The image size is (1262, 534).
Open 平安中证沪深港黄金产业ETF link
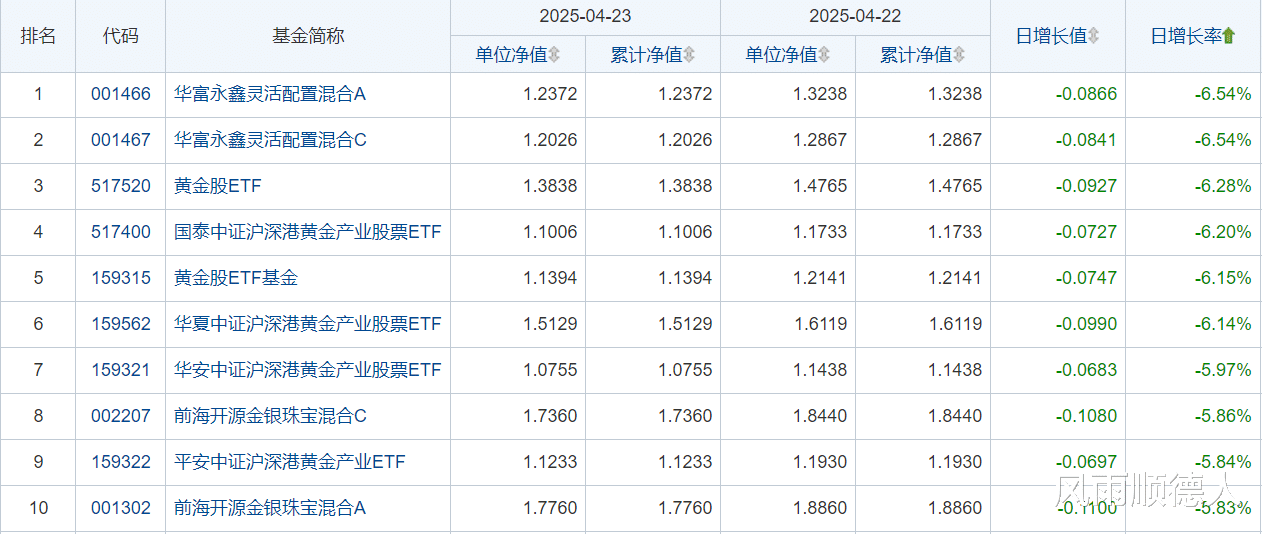[x=290, y=462]
